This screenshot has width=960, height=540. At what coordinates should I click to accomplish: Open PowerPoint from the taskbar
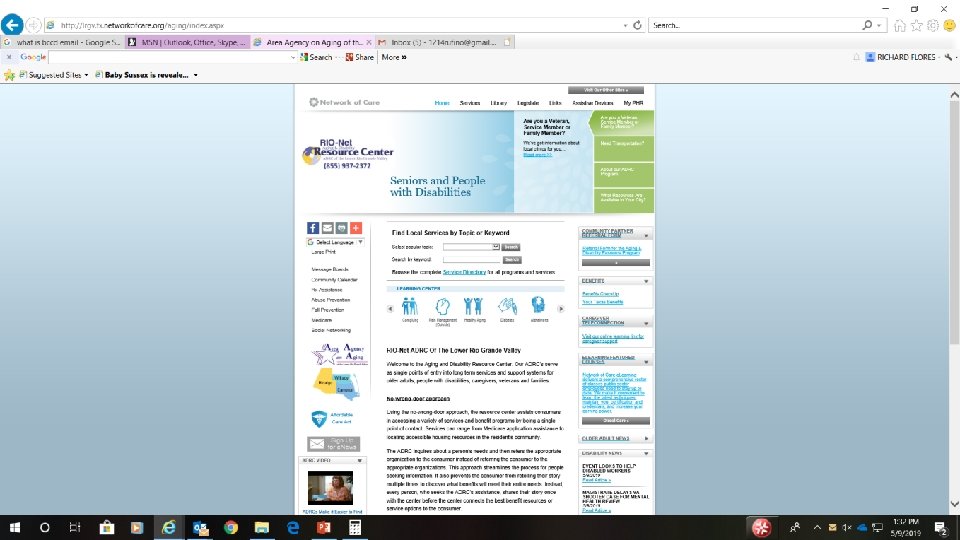pyautogui.click(x=323, y=527)
